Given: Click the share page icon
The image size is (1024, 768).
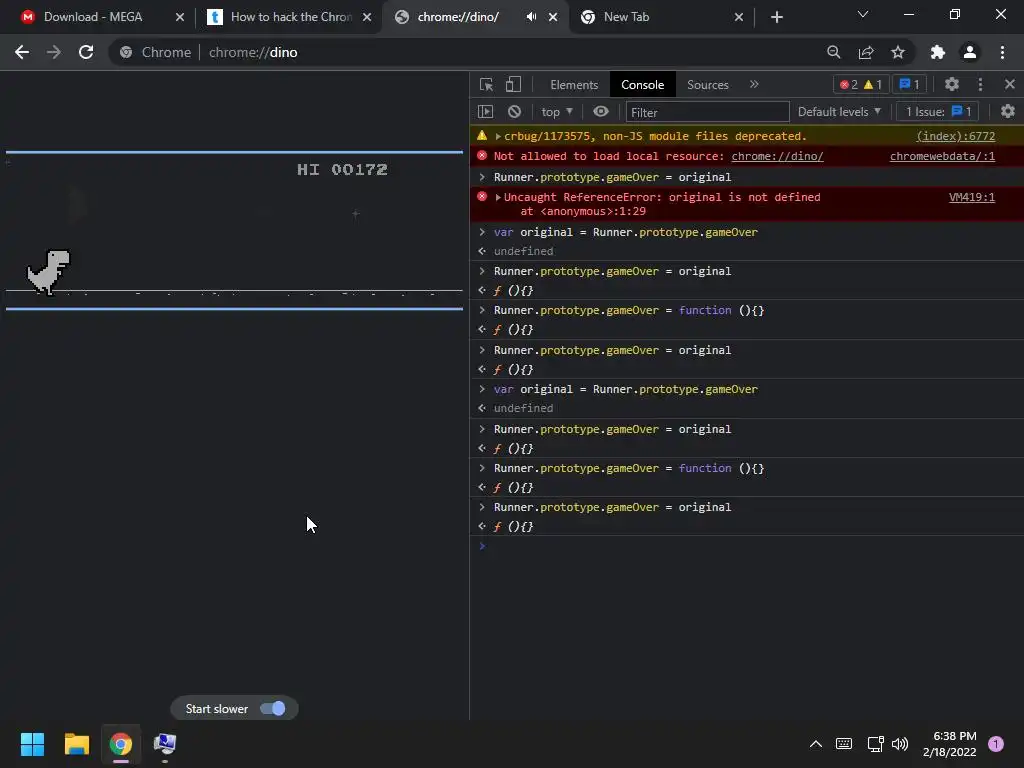Looking at the screenshot, I should pos(866,52).
